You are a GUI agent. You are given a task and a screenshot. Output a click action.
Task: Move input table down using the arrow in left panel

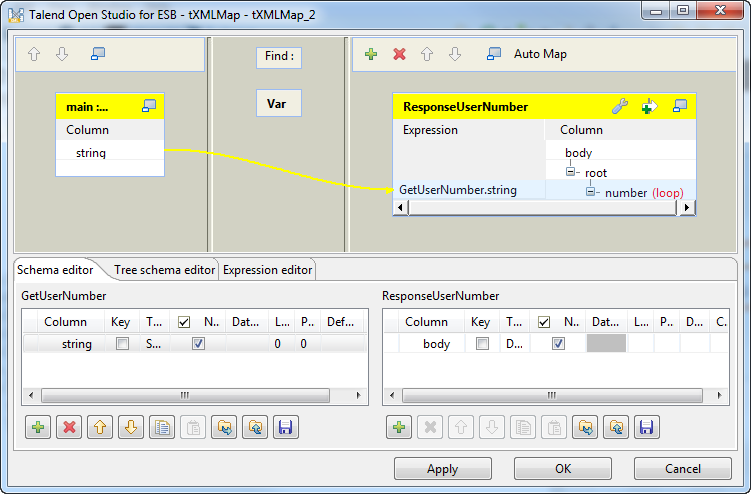pyautogui.click(x=62, y=54)
